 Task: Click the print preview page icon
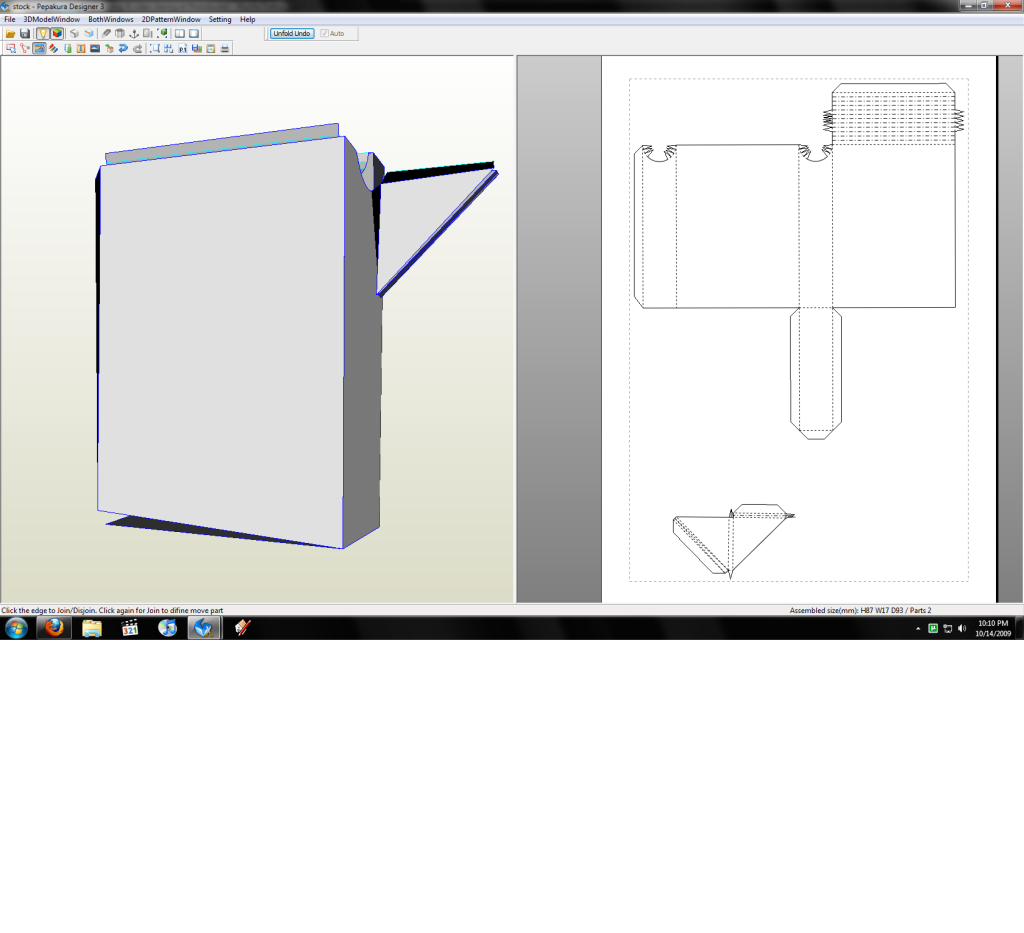pyautogui.click(x=211, y=48)
